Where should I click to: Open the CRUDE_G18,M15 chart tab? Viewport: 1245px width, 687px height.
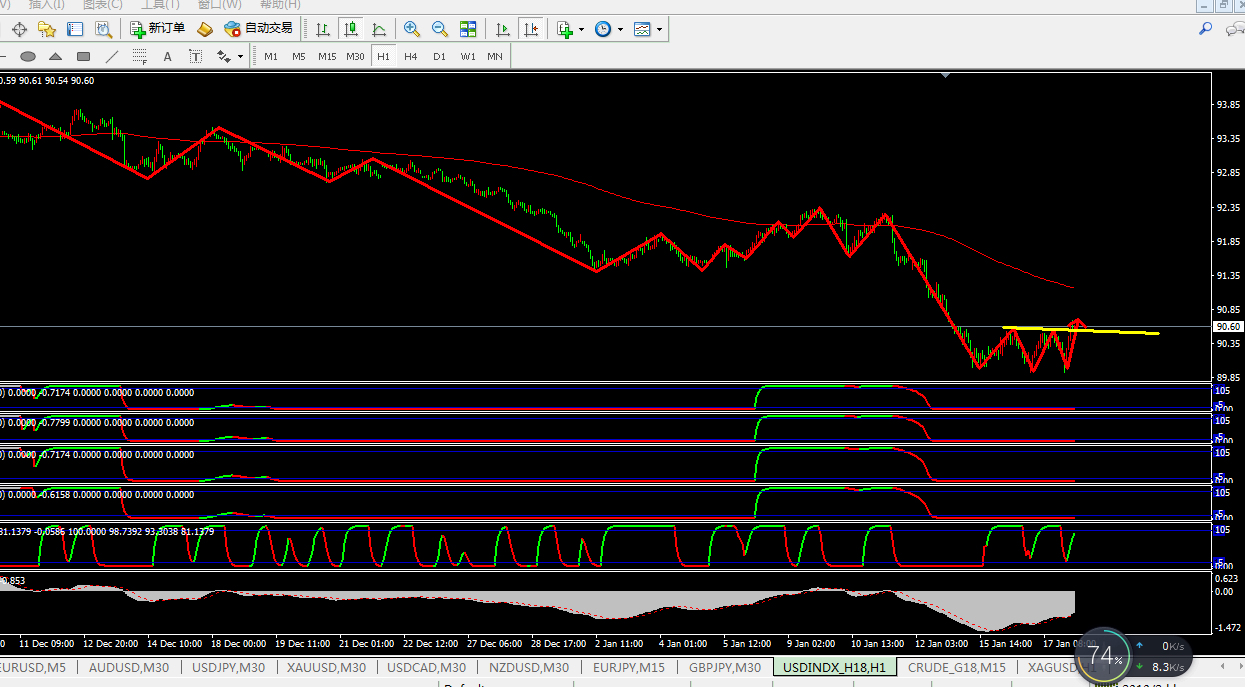[x=956, y=667]
